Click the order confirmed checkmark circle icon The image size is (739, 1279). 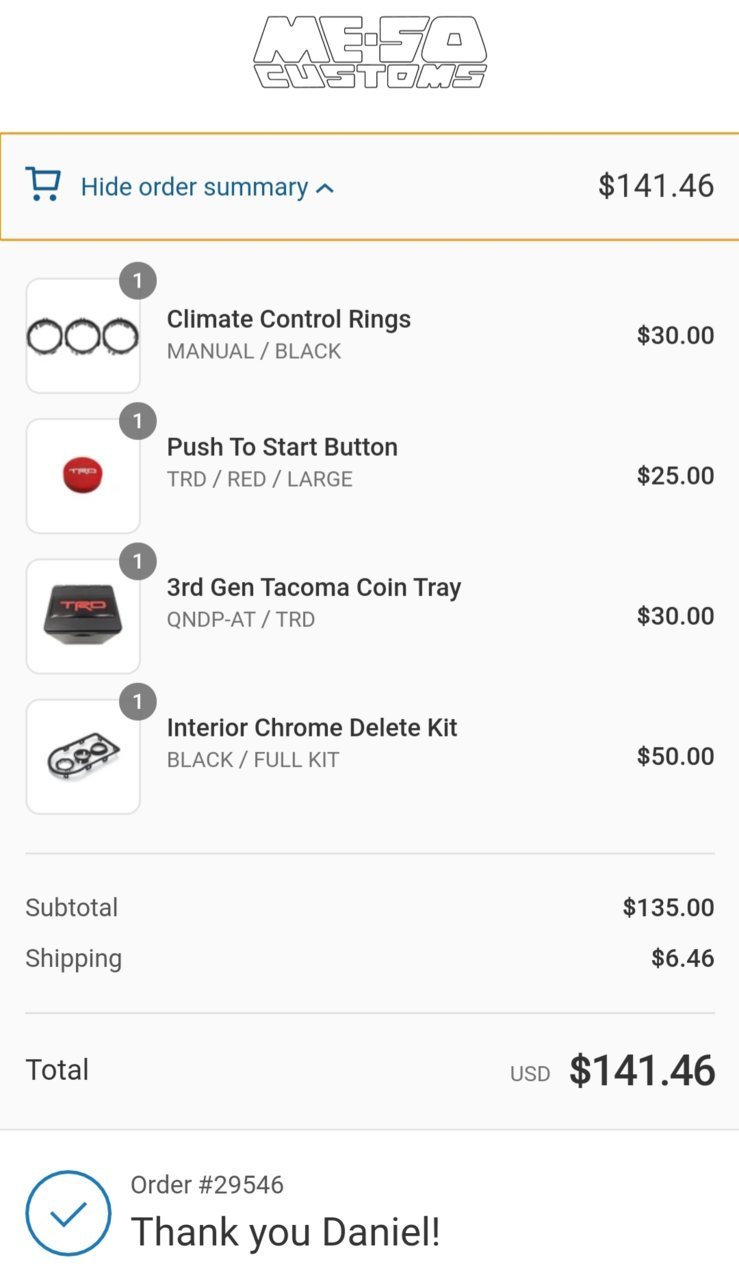[x=68, y=1213]
